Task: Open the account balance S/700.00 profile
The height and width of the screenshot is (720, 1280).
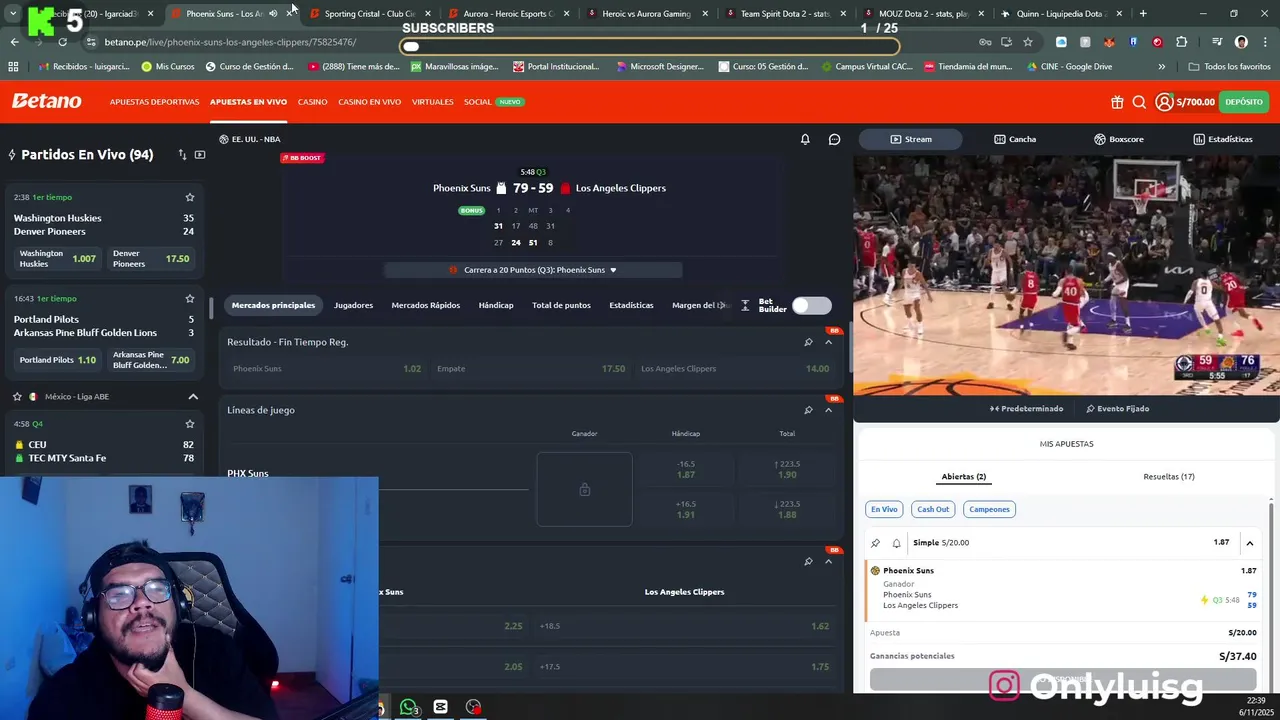Action: click(1185, 102)
